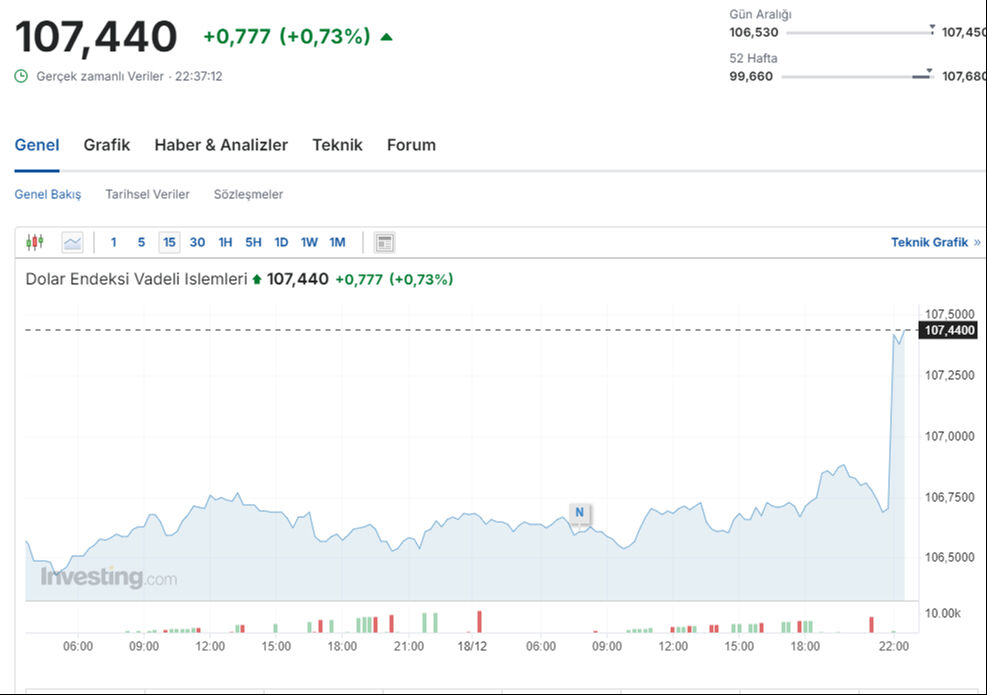Click the real-time clock icon
Image resolution: width=987 pixels, height=695 pixels.
(19, 76)
